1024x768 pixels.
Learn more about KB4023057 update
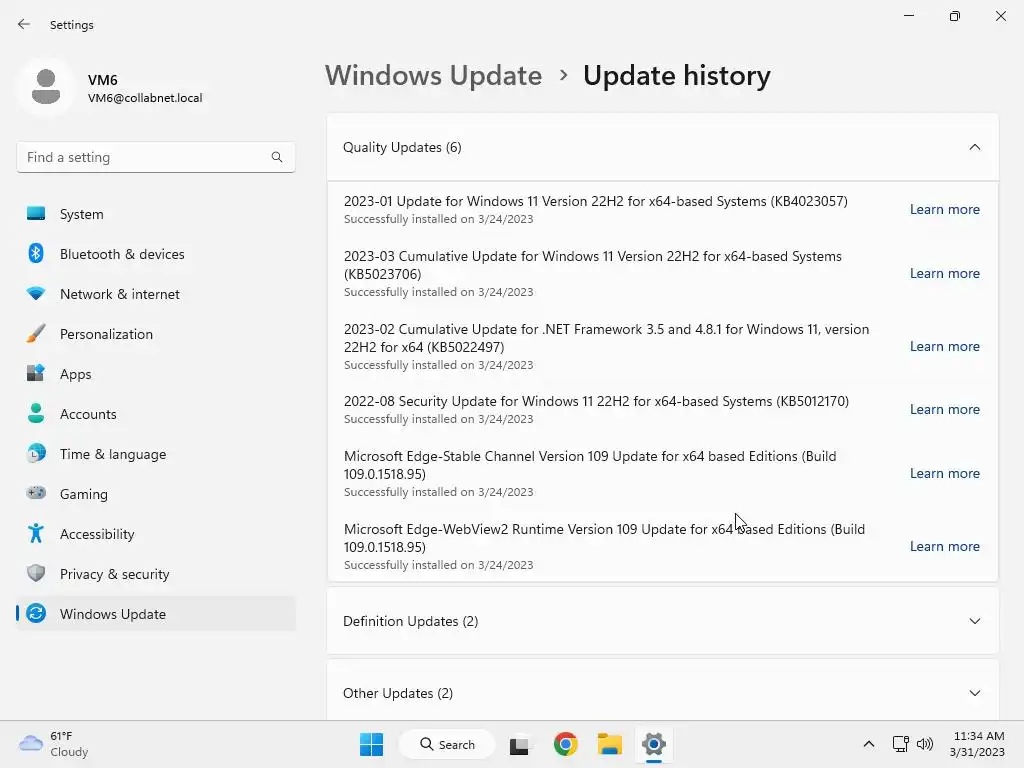(944, 210)
